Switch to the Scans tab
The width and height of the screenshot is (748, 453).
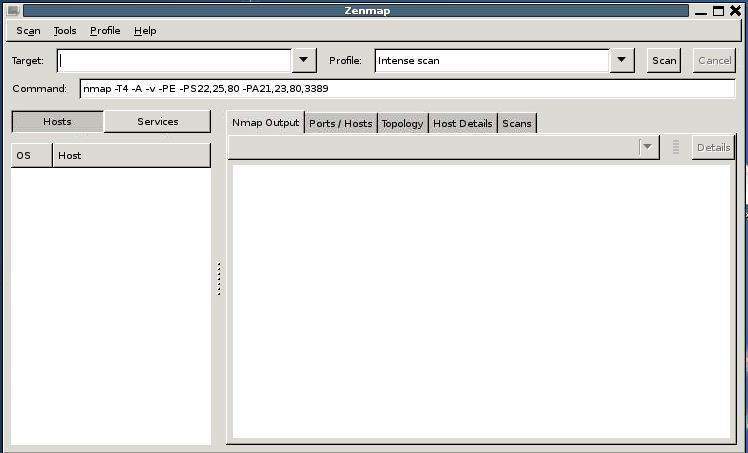click(517, 123)
